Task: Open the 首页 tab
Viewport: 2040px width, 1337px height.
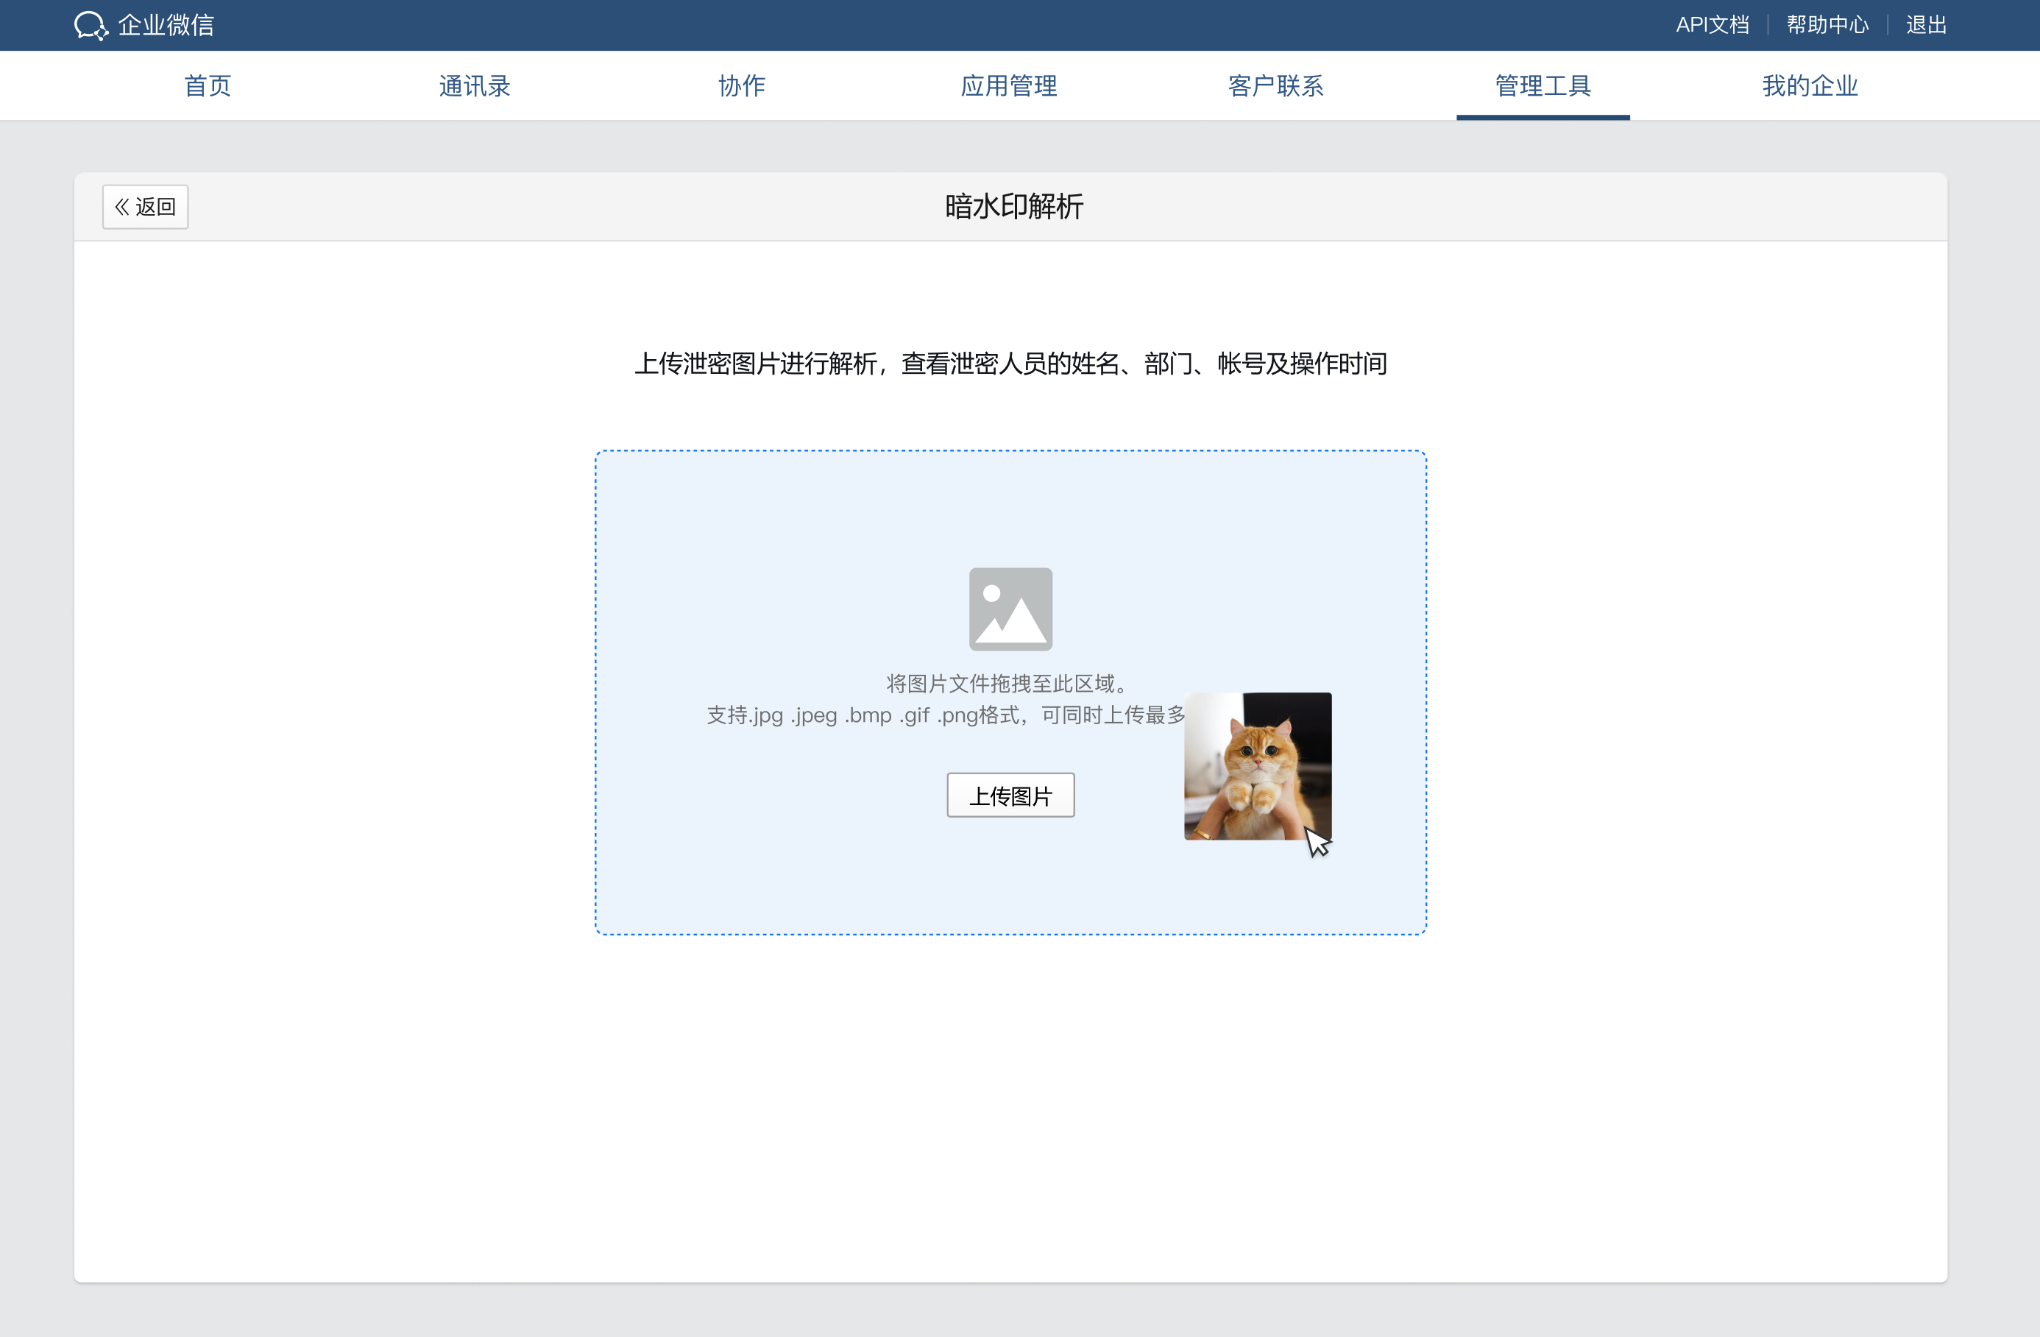Action: point(207,86)
